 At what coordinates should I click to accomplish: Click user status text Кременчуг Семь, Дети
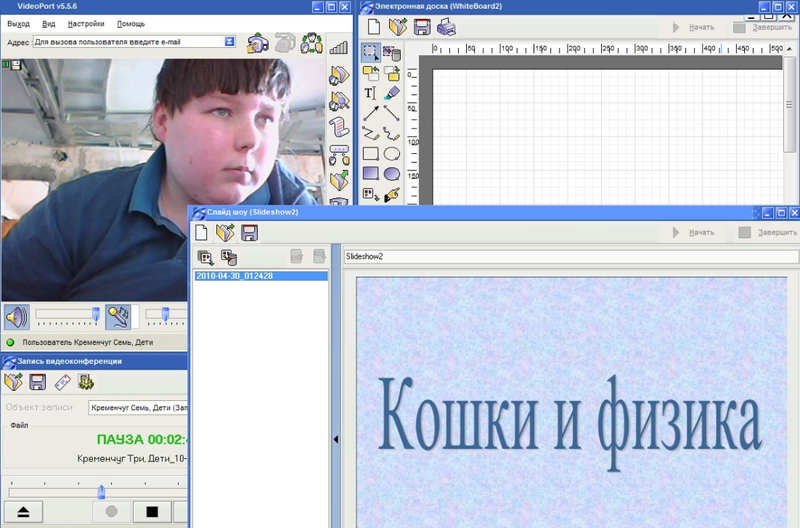pos(88,342)
